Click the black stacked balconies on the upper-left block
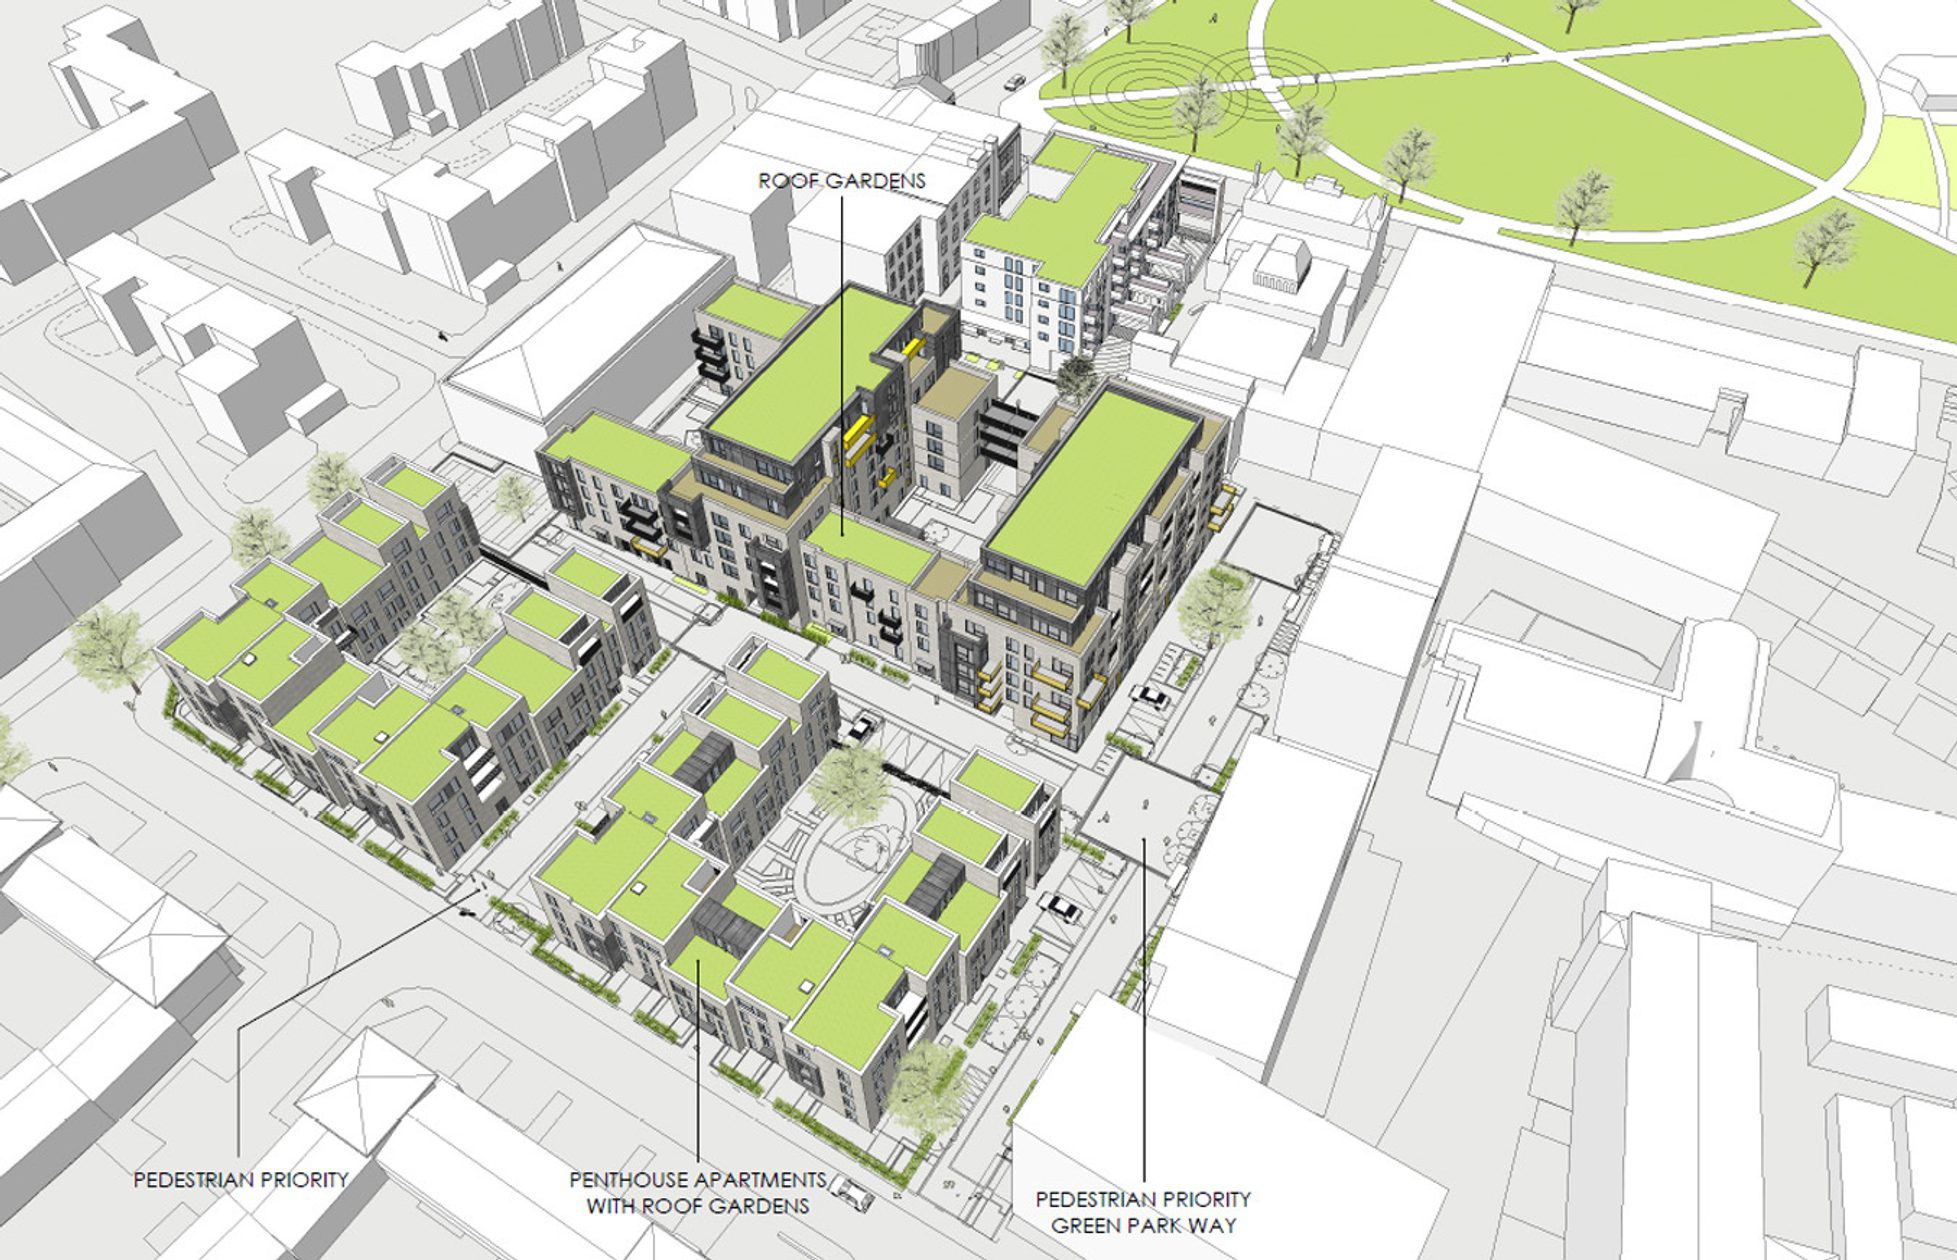1957x1260 pixels. pyautogui.click(x=709, y=356)
